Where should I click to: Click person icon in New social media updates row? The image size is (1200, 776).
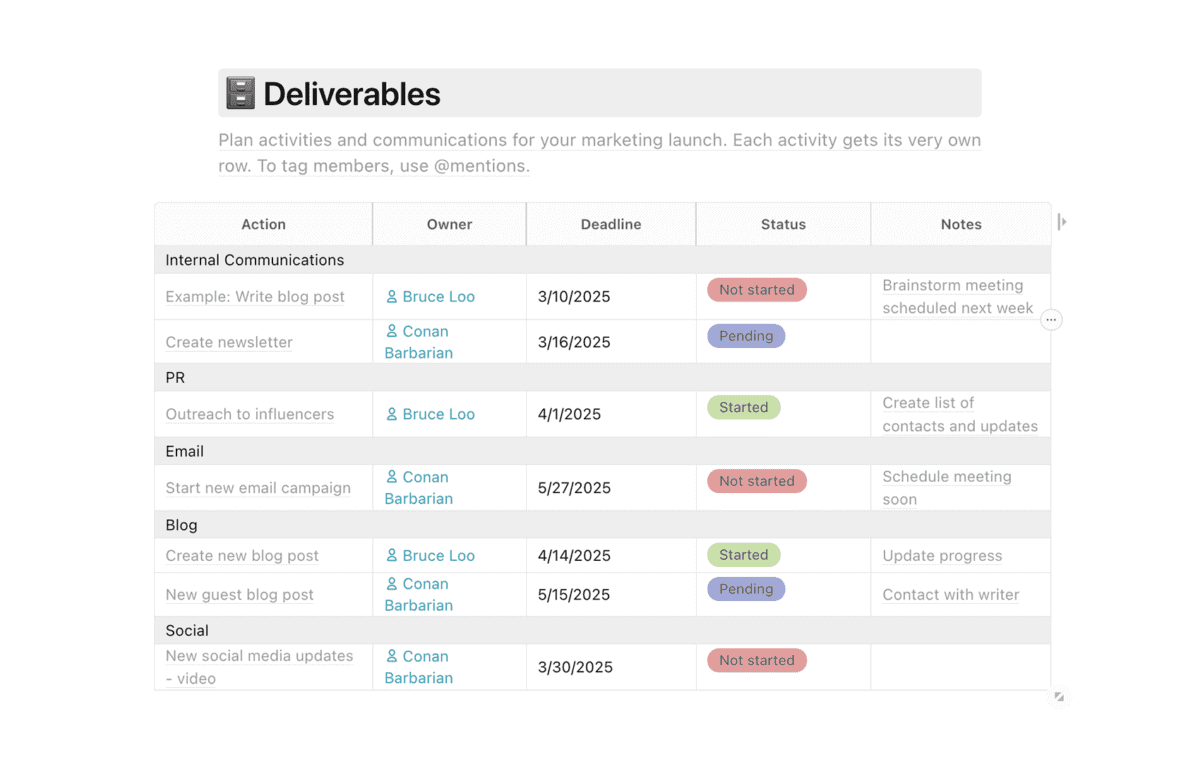point(392,656)
